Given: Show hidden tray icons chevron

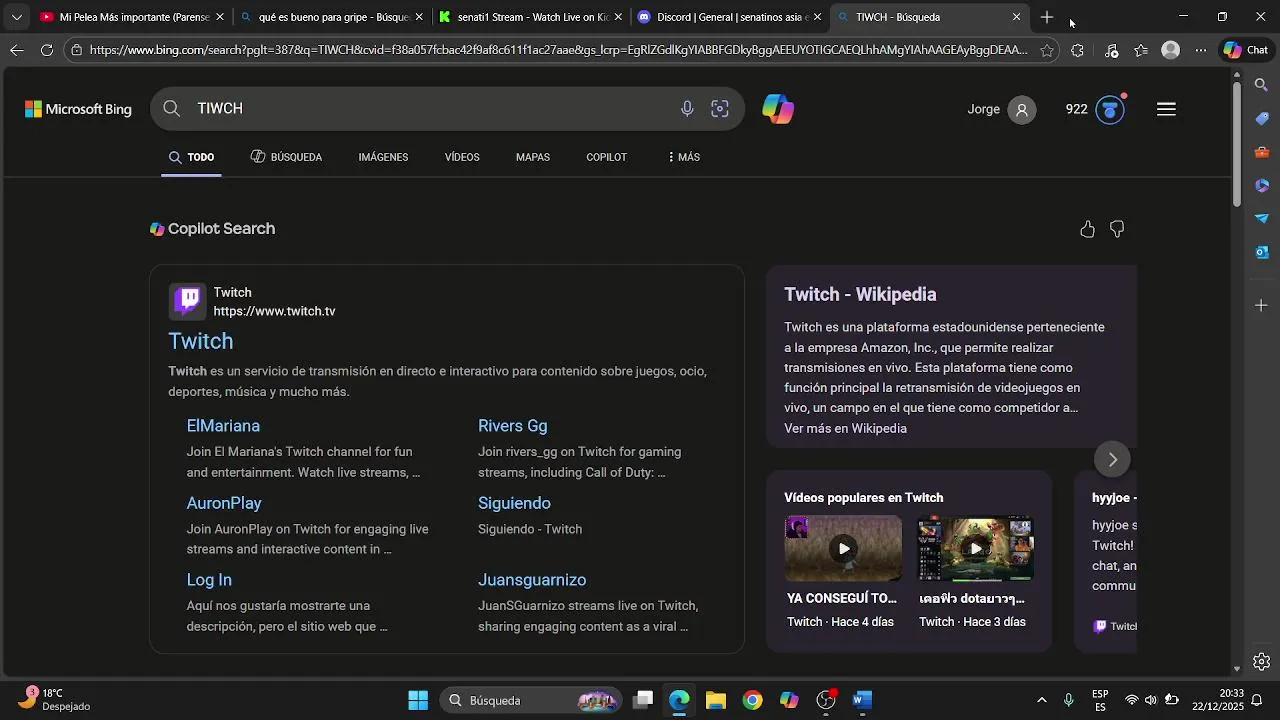Looking at the screenshot, I should 1041,700.
